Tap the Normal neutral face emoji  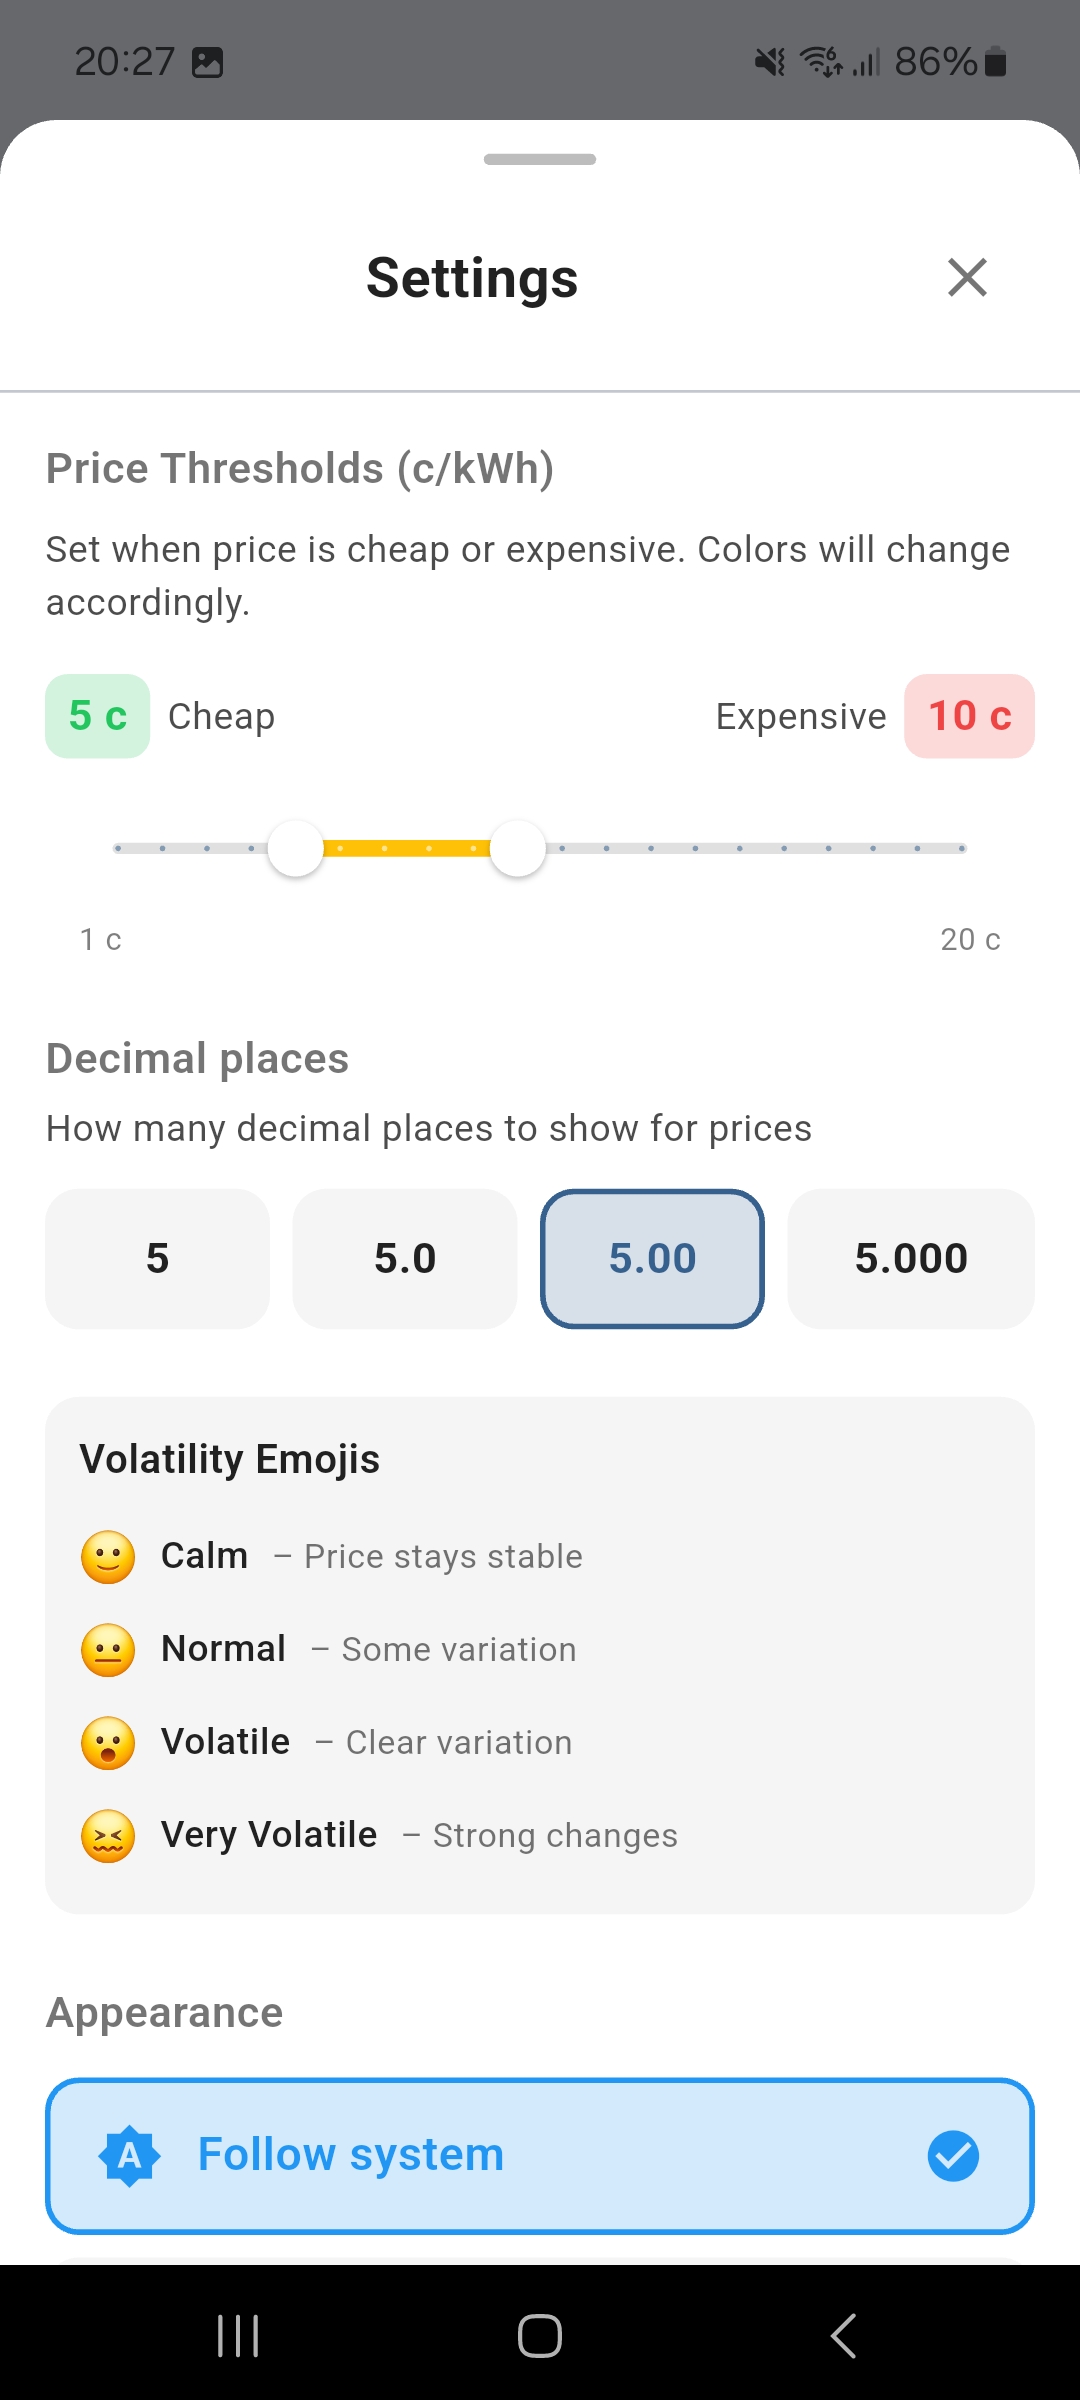[x=108, y=1649]
